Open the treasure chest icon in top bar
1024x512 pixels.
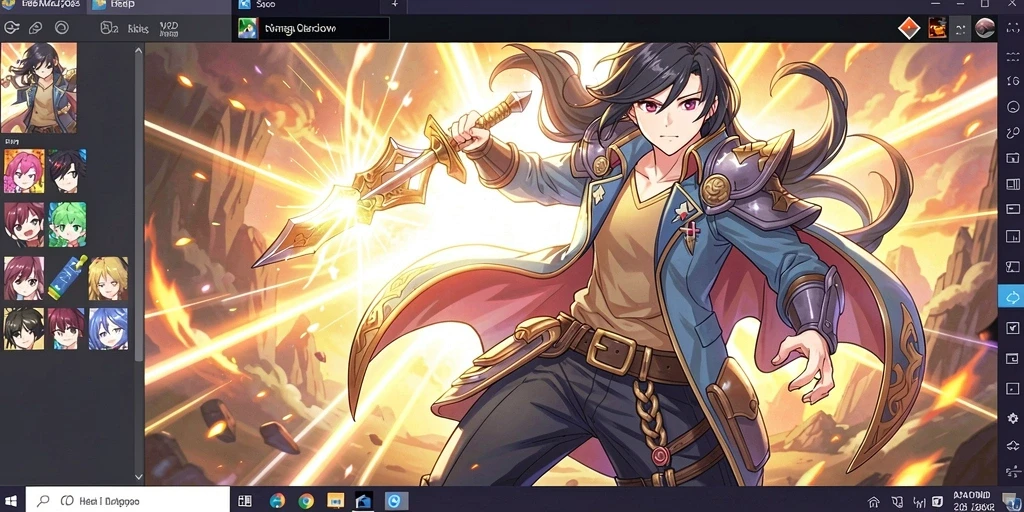[938, 28]
